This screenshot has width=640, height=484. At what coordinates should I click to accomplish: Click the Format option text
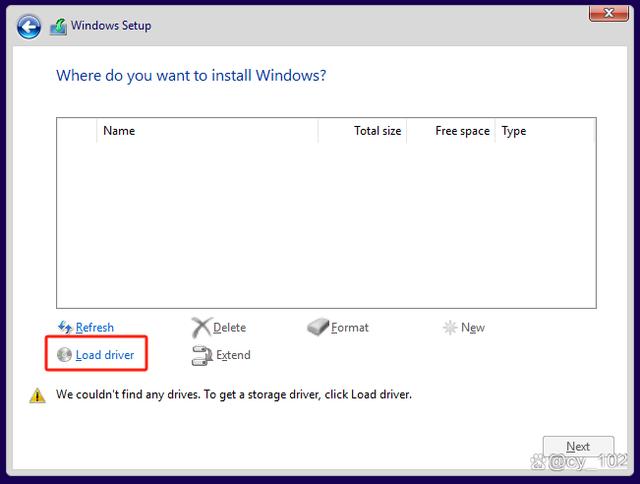(350, 328)
